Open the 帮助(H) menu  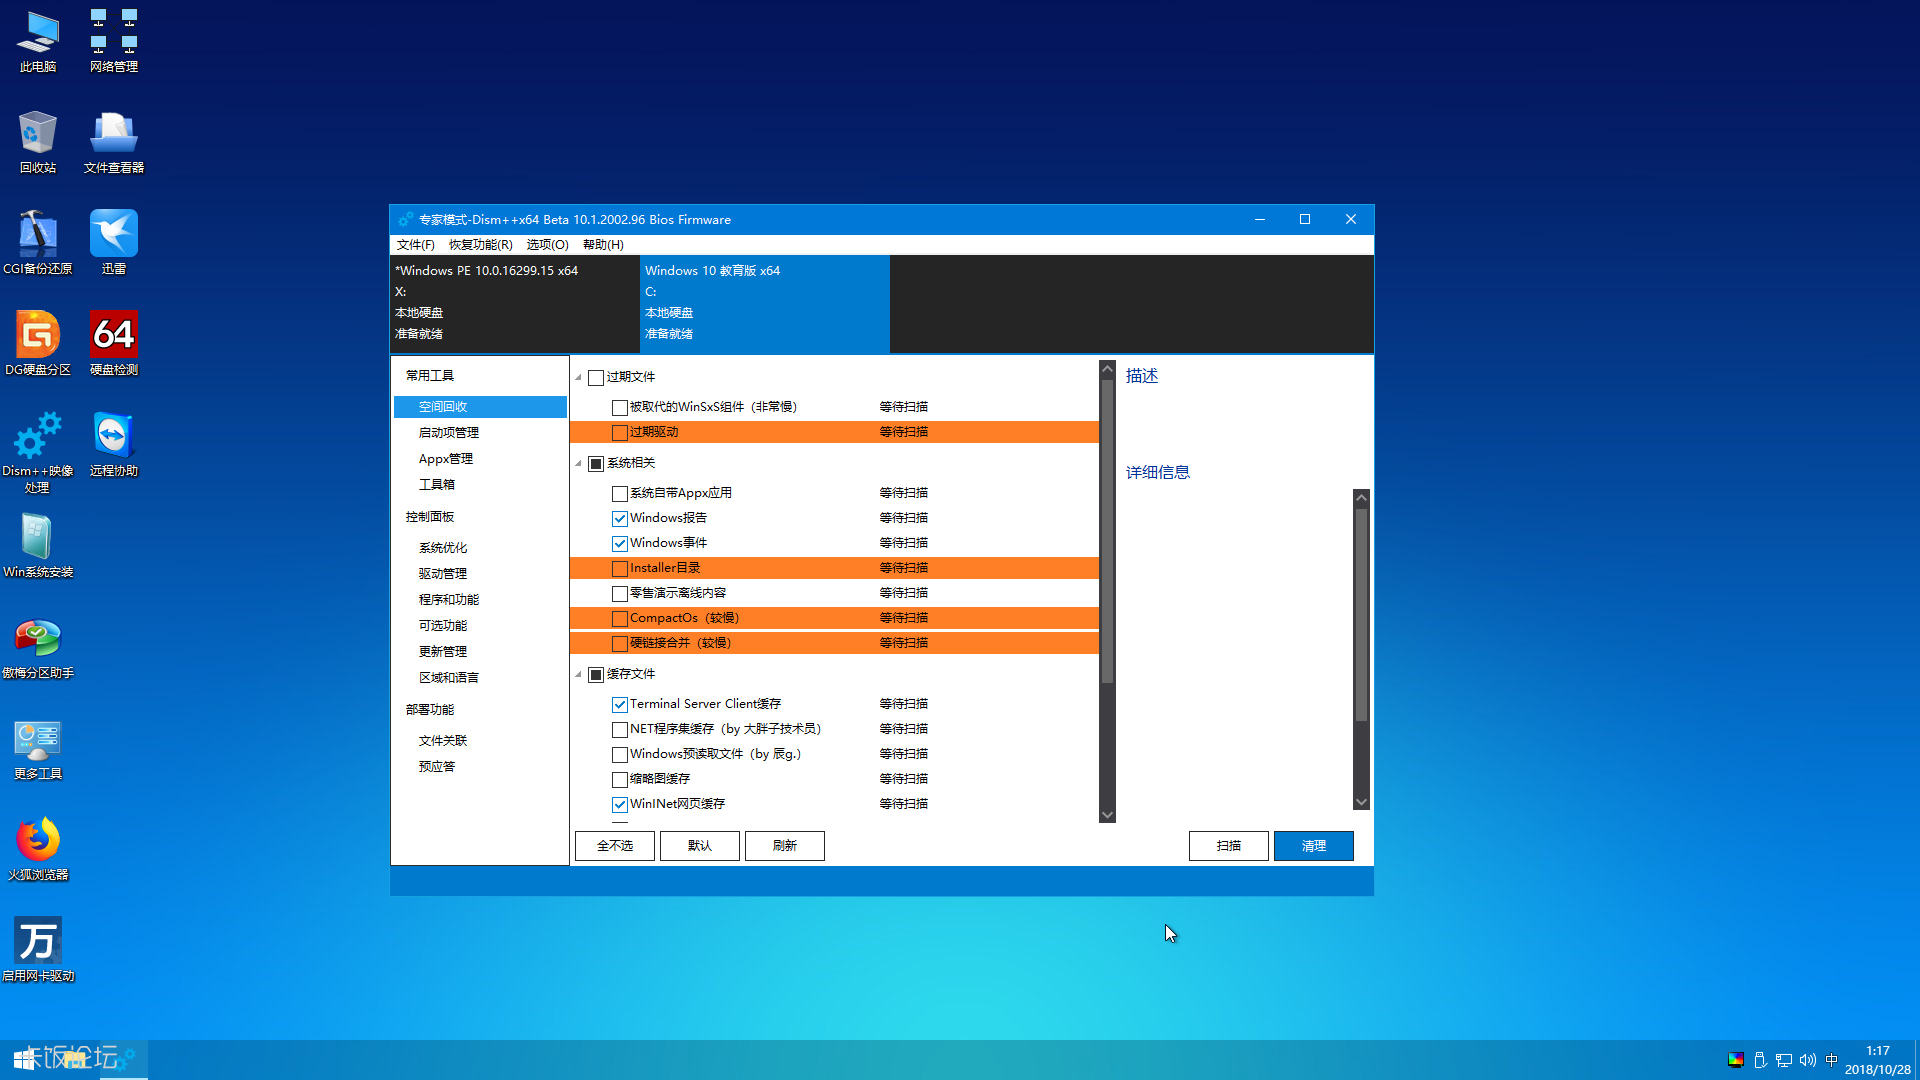[604, 245]
